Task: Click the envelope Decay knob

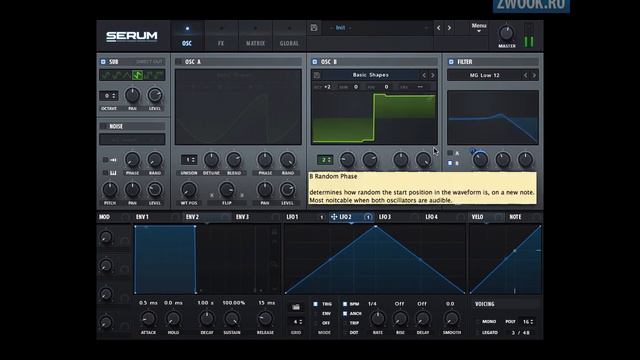Action: pos(207,319)
